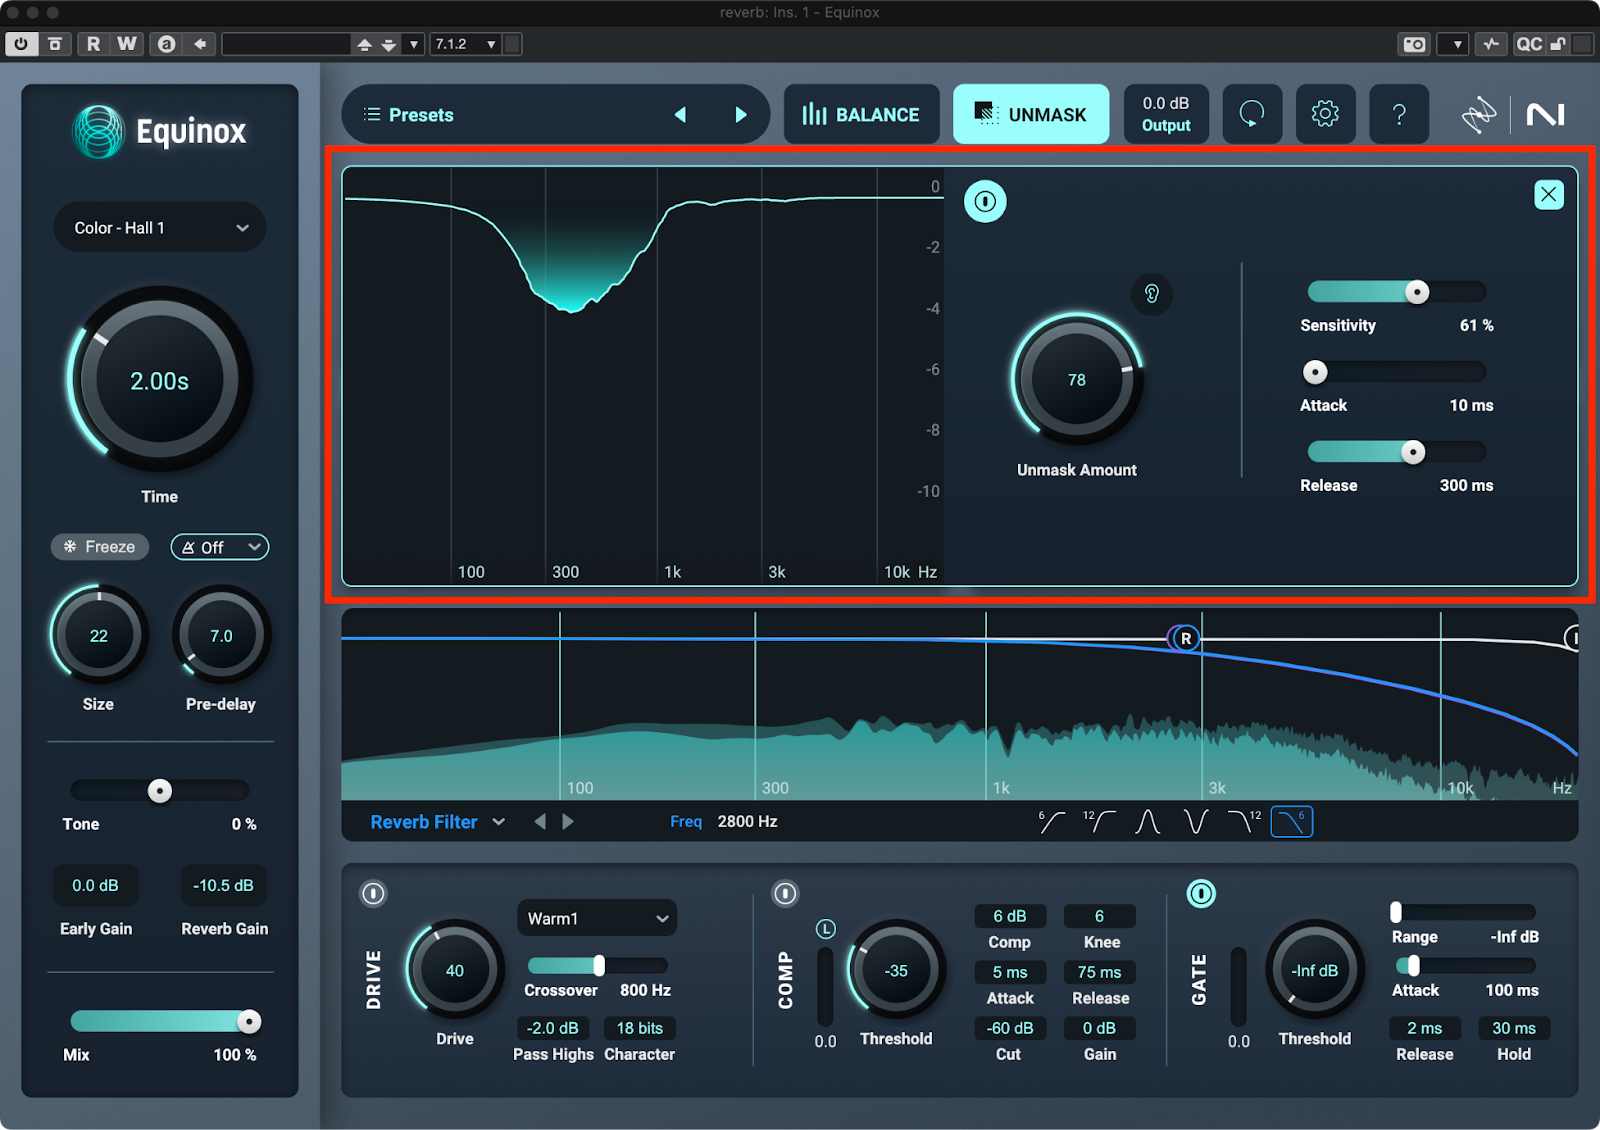The height and width of the screenshot is (1130, 1600).
Task: Click the ear listen icon near Unmask Amount
Action: point(1152,294)
